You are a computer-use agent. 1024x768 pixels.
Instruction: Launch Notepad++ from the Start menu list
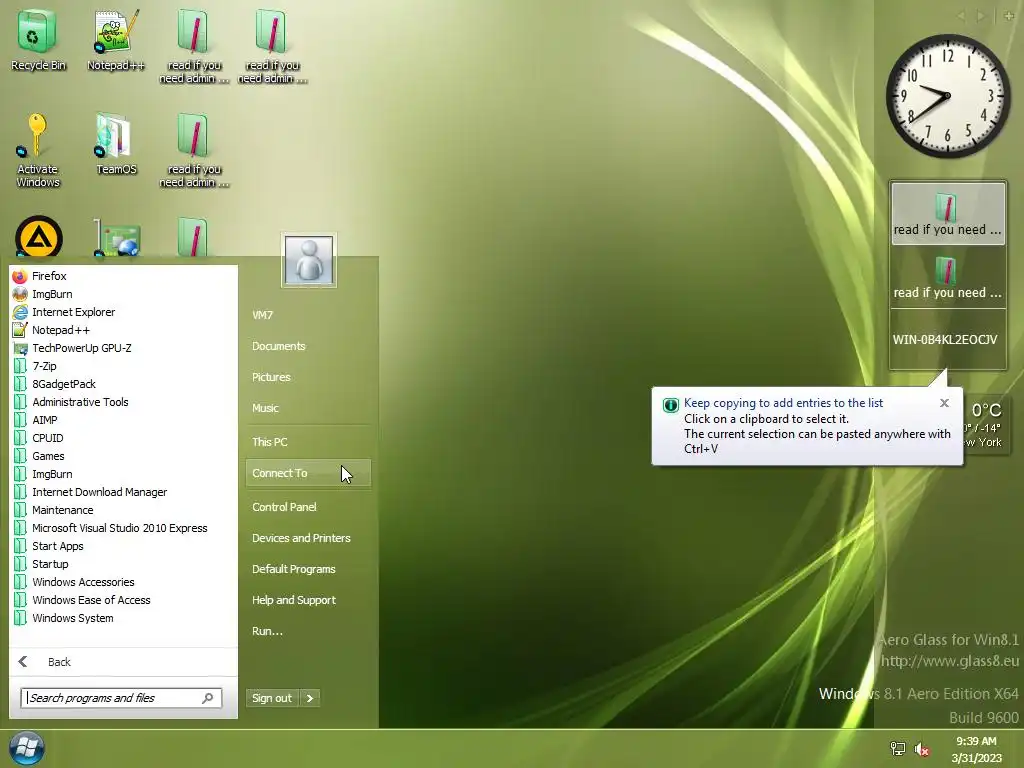pos(61,330)
